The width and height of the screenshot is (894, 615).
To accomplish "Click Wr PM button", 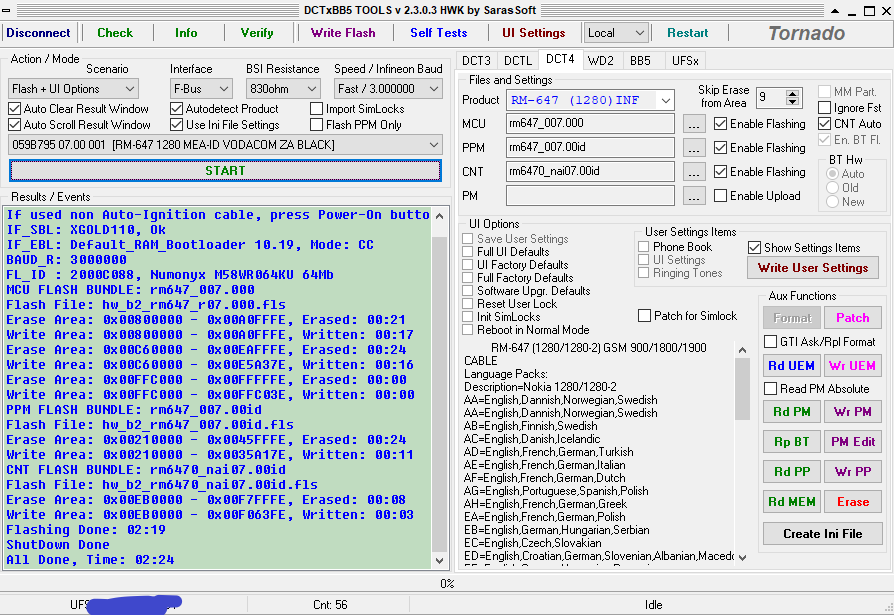I will [x=852, y=412].
